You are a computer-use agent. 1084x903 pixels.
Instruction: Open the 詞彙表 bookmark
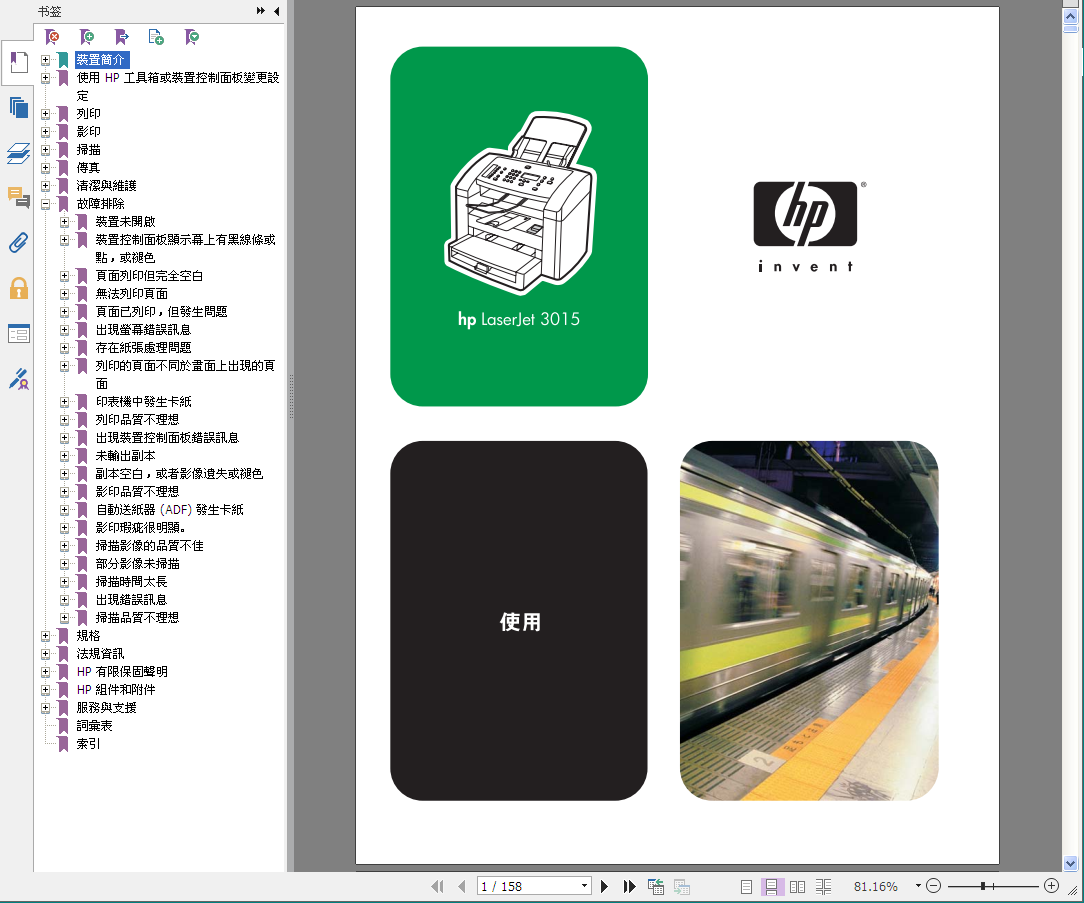pos(94,725)
